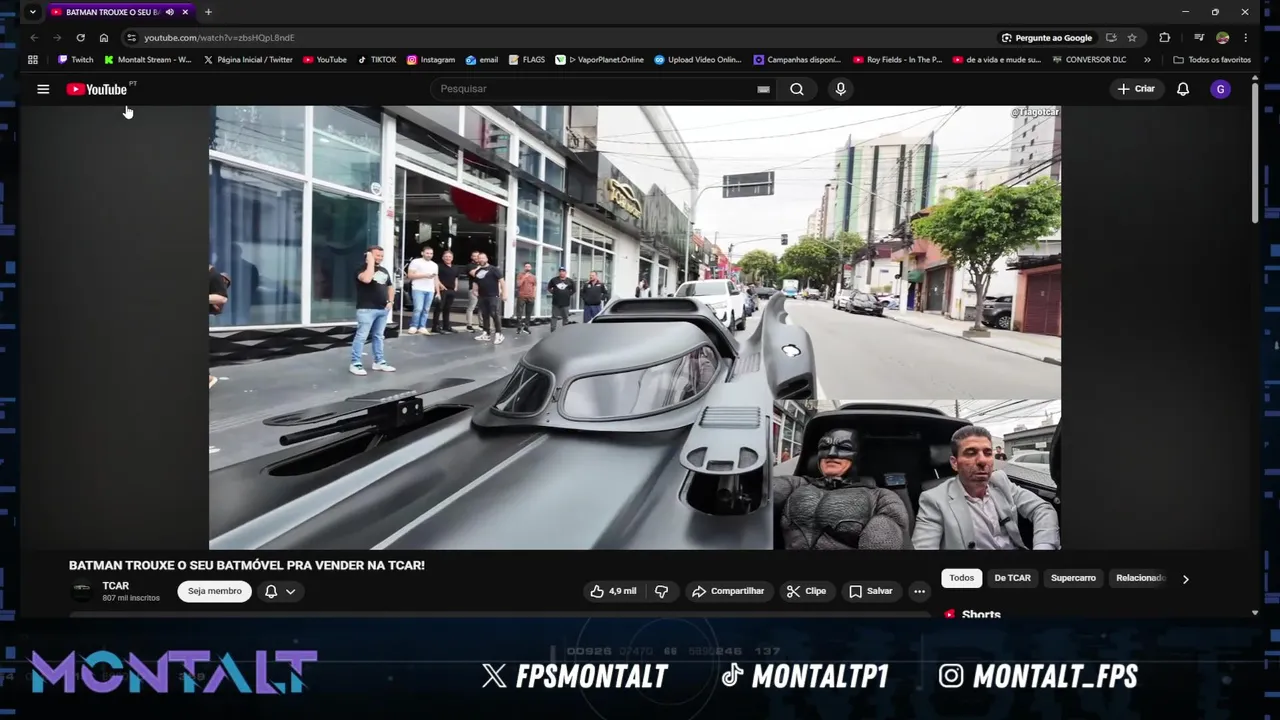The width and height of the screenshot is (1280, 720).
Task: Expand notification preferences dropdown for TCAR
Action: click(x=290, y=591)
